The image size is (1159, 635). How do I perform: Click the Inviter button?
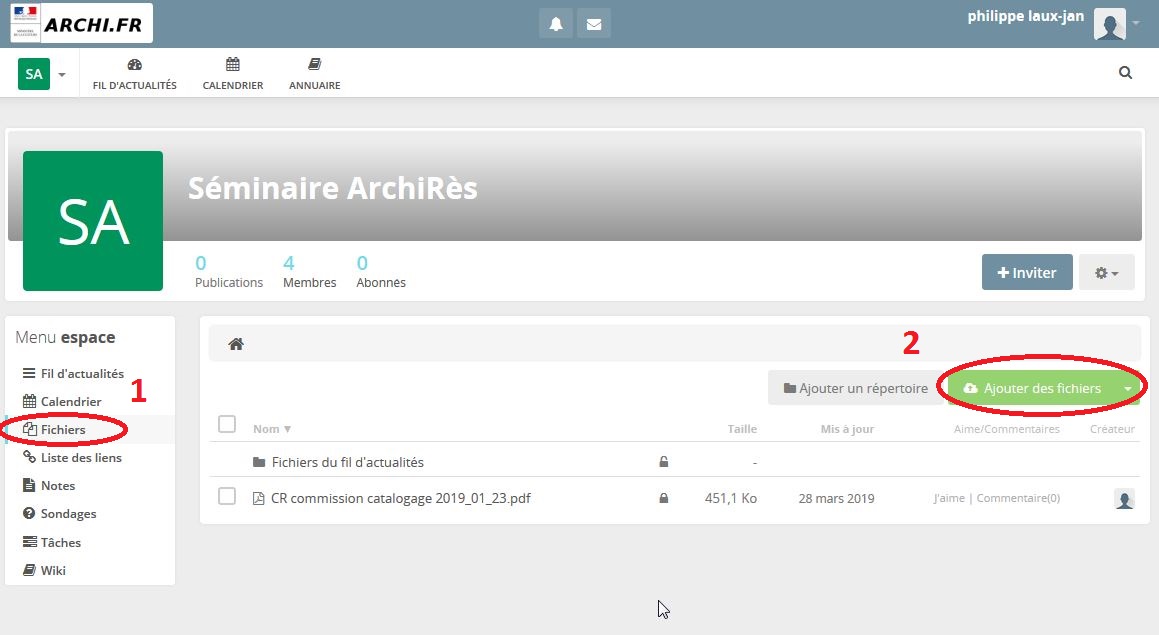pos(1027,272)
